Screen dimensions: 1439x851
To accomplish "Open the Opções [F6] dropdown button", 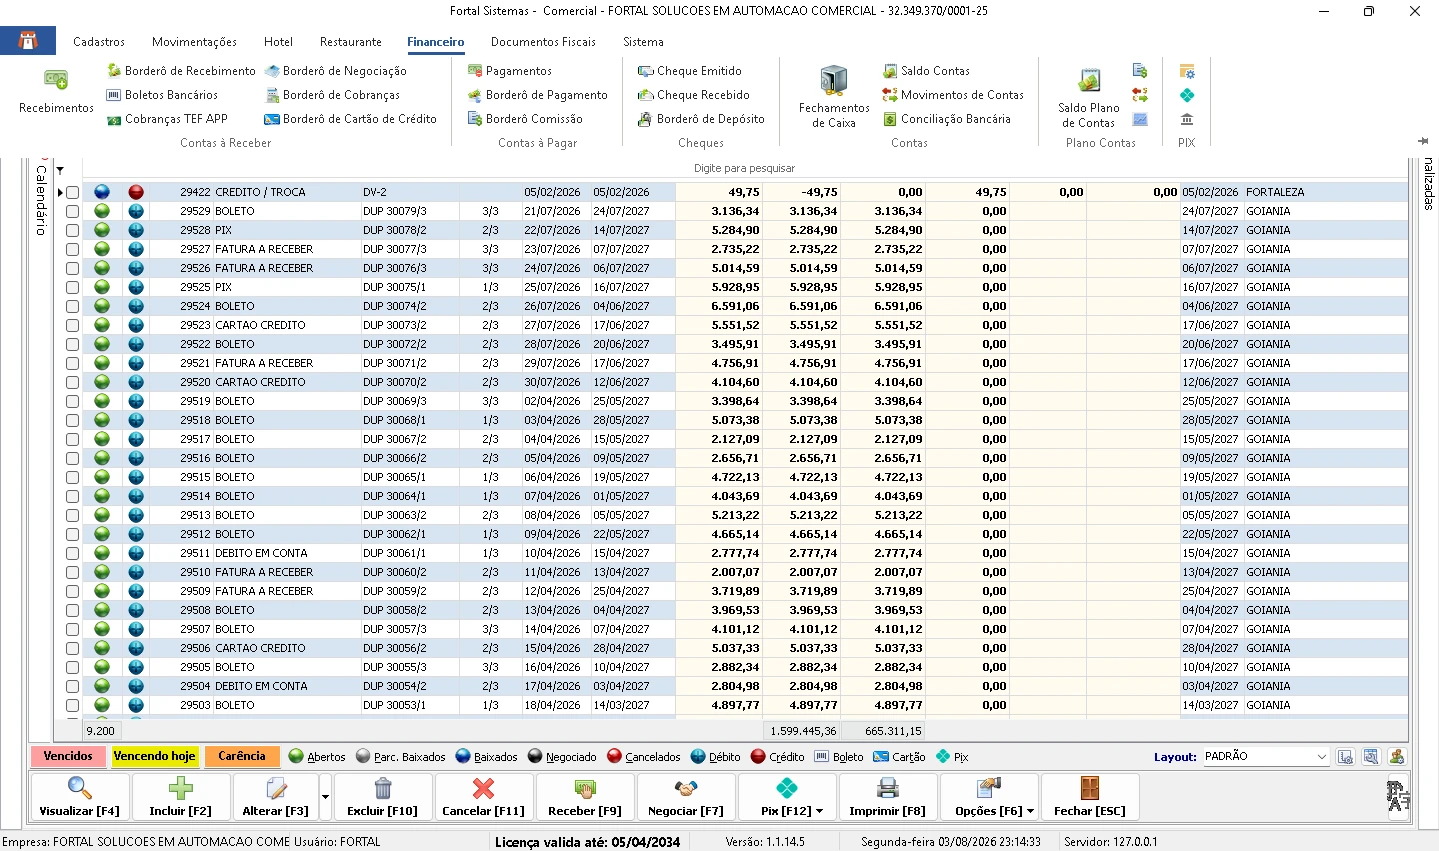I will tap(988, 797).
